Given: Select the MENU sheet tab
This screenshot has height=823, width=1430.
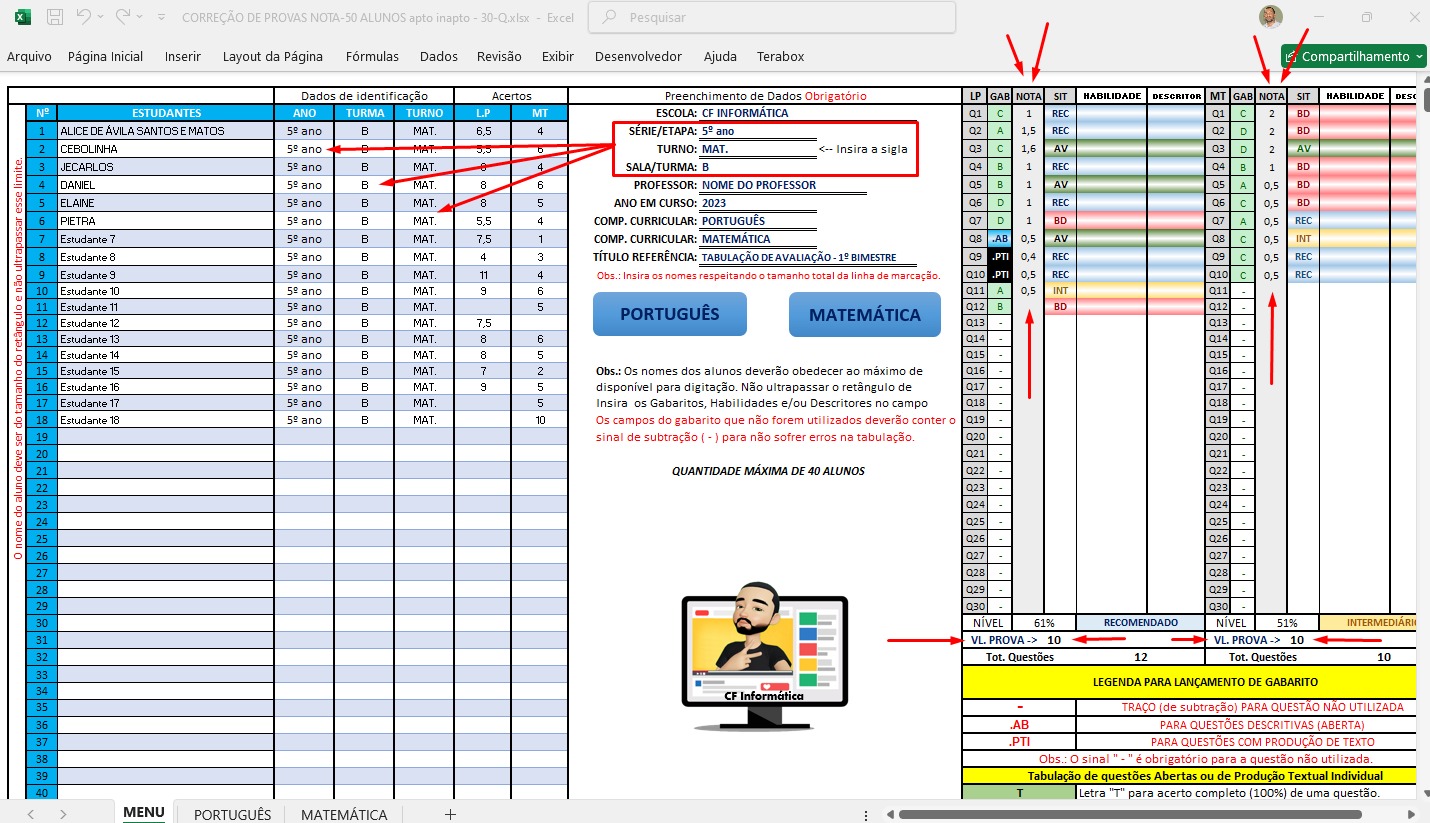Looking at the screenshot, I should tap(144, 813).
